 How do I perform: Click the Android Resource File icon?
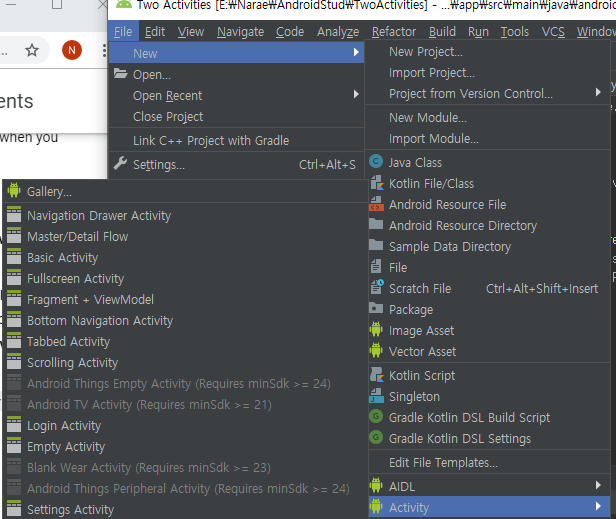[376, 204]
